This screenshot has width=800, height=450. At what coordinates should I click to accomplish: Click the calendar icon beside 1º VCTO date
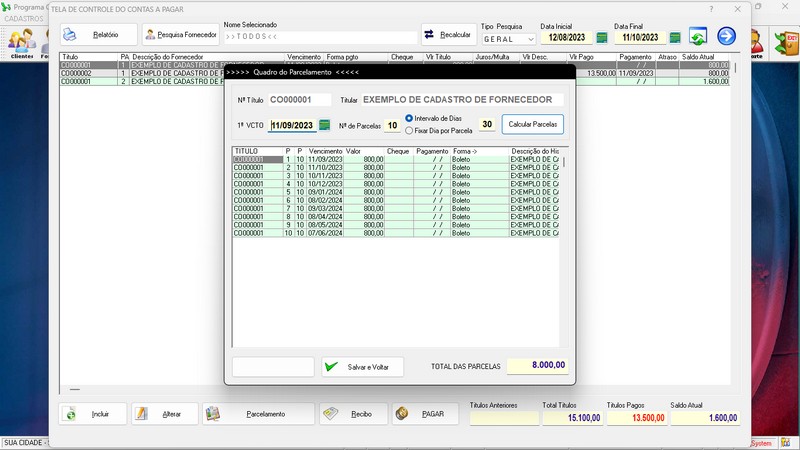pyautogui.click(x=324, y=125)
